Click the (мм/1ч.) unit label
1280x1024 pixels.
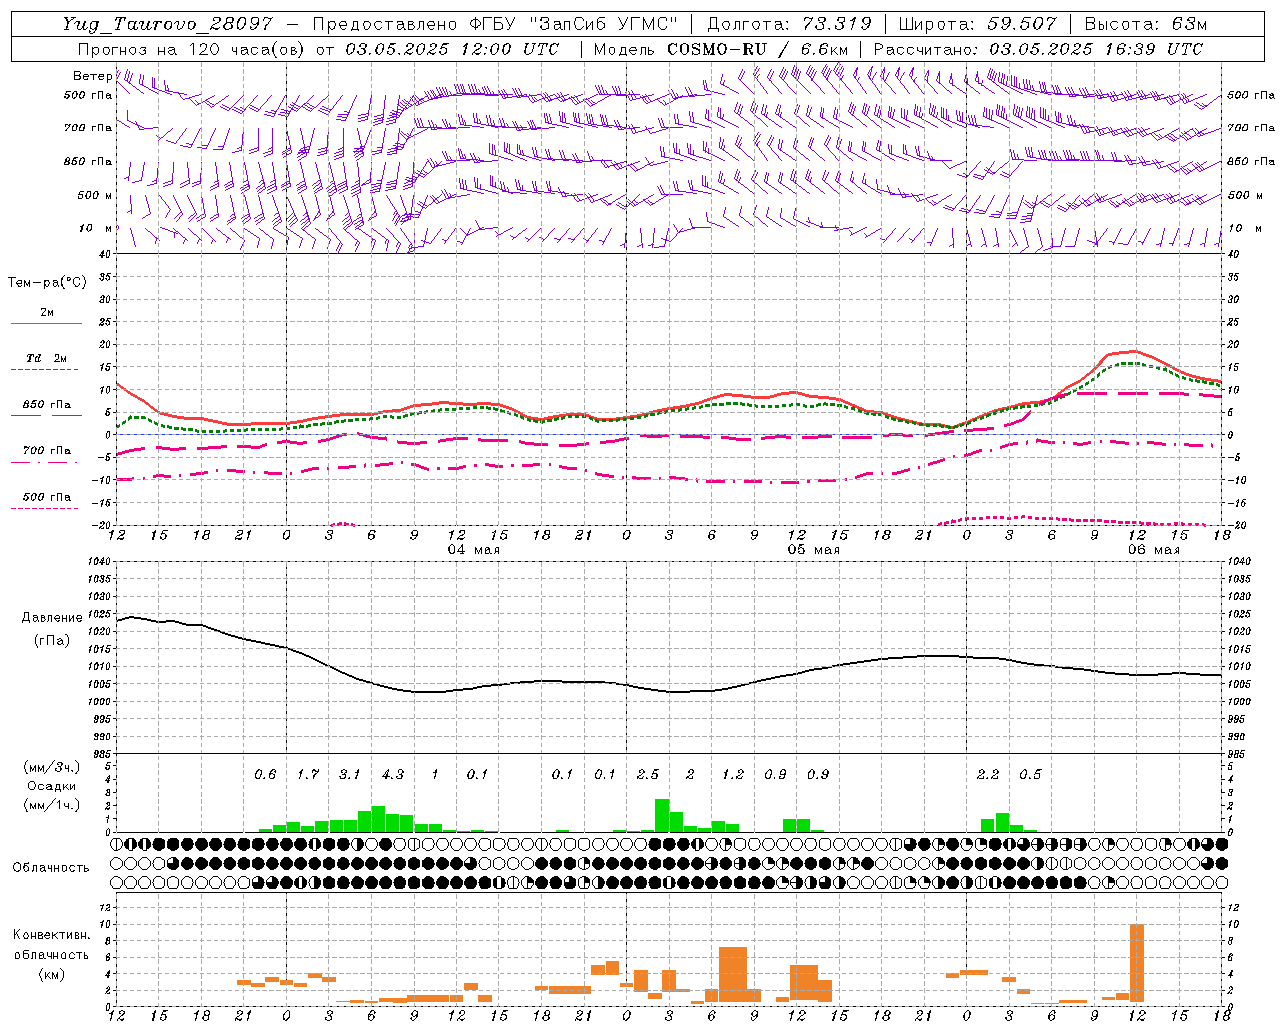(51, 805)
